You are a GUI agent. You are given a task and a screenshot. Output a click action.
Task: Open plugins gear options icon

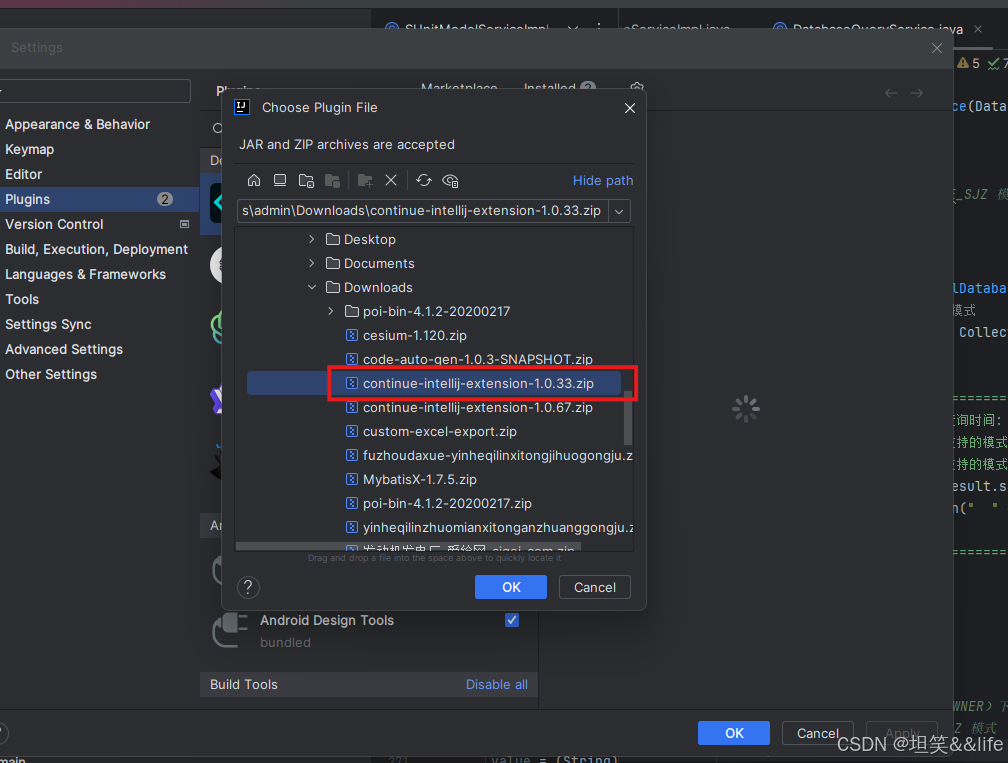click(637, 88)
